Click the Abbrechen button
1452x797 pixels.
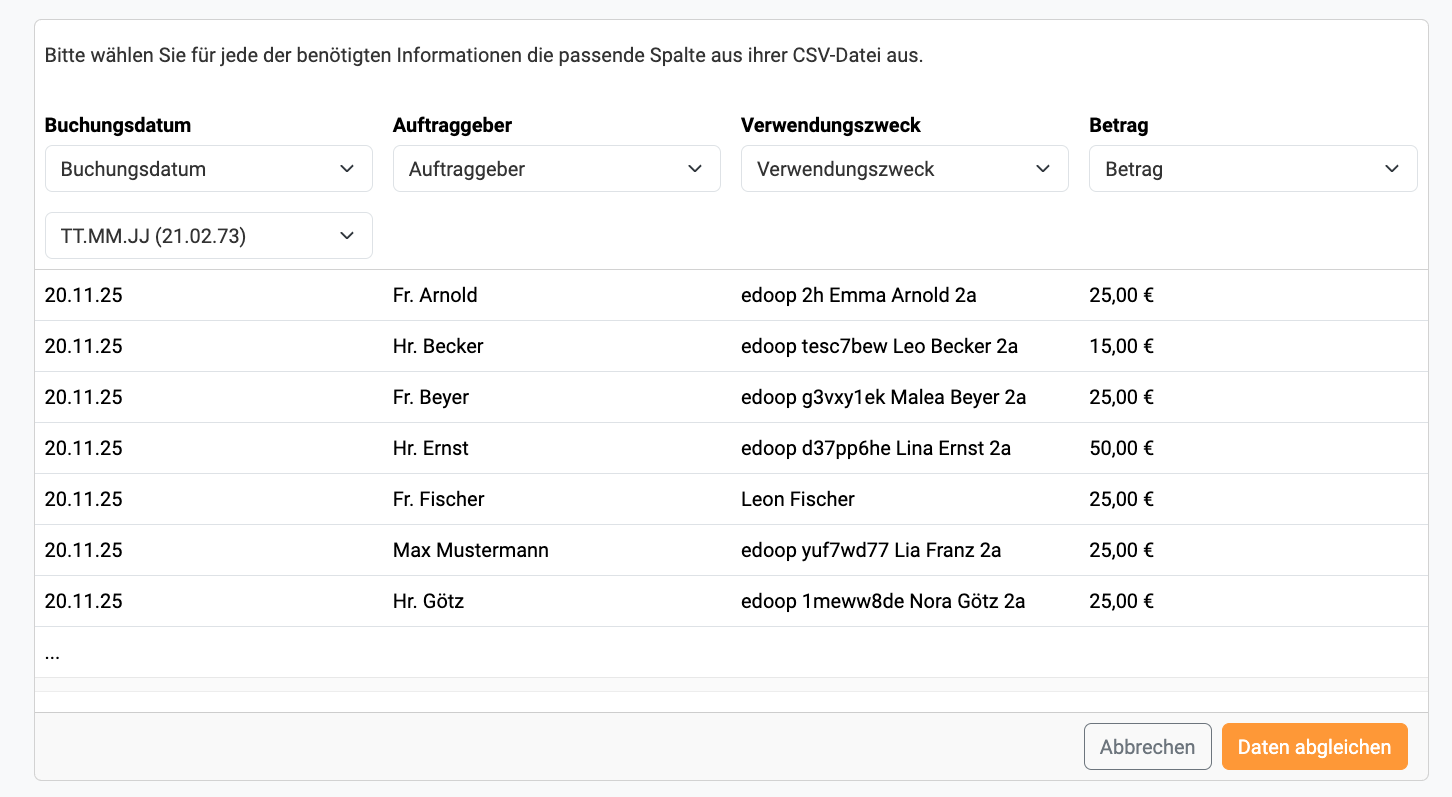[1147, 747]
